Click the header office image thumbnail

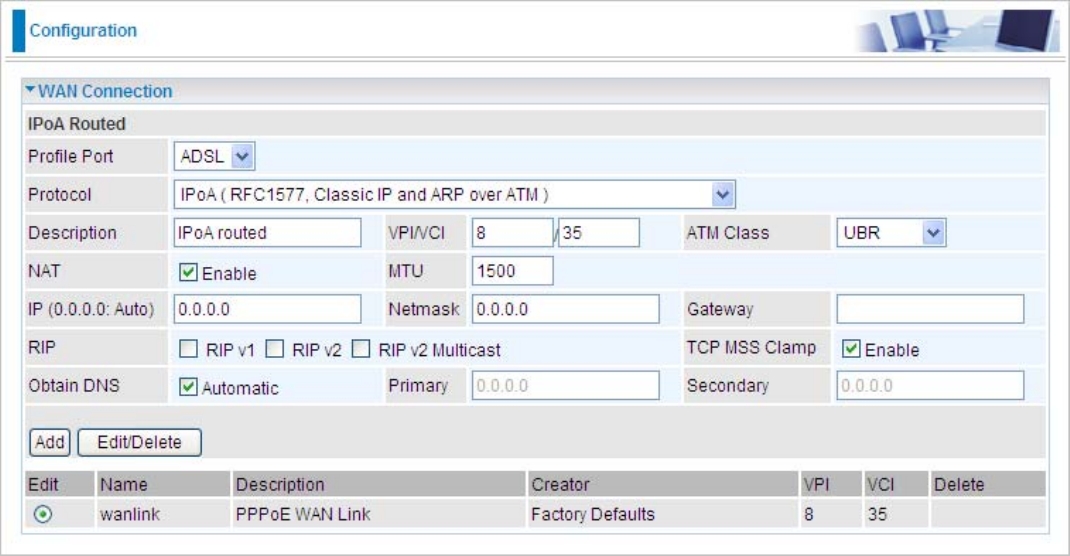(957, 31)
